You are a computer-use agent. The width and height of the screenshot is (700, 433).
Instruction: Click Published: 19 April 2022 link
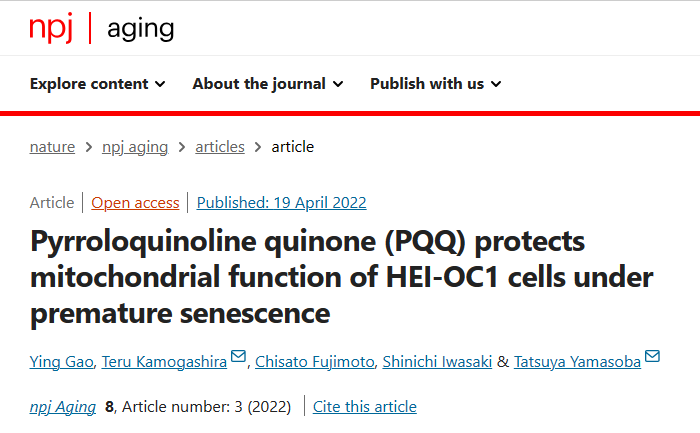[x=281, y=203]
